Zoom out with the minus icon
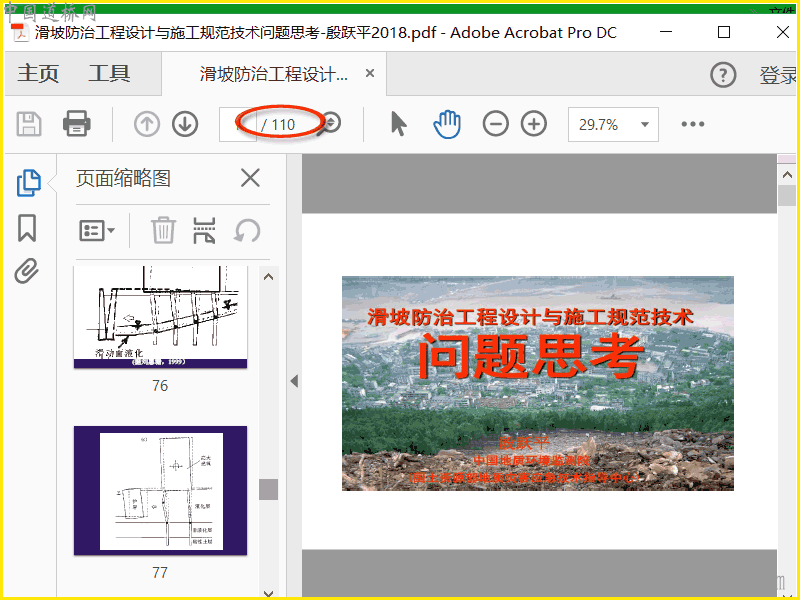 click(x=495, y=124)
